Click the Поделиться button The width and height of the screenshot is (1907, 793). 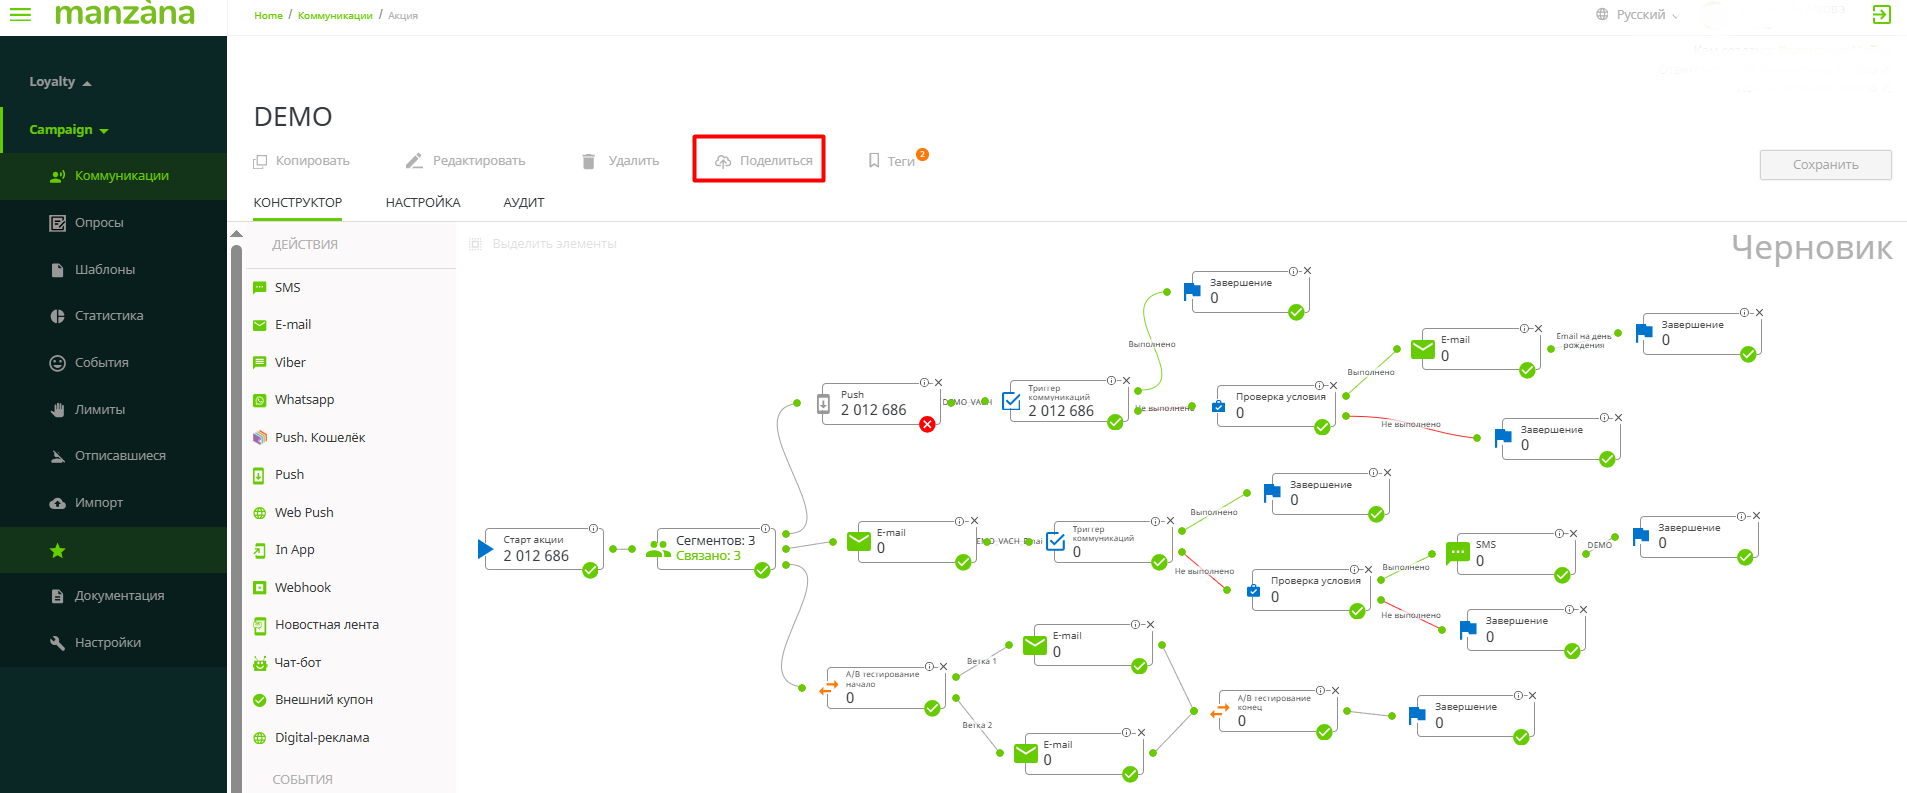763,161
